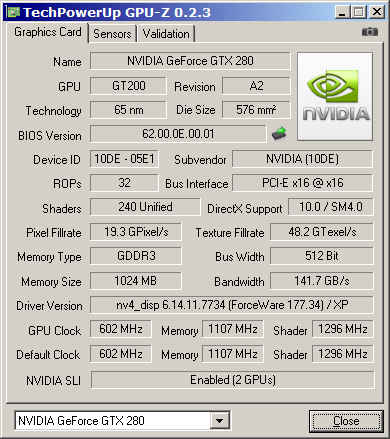Switch to the Validation tab
Screen dimensions: 390x439
(166, 34)
